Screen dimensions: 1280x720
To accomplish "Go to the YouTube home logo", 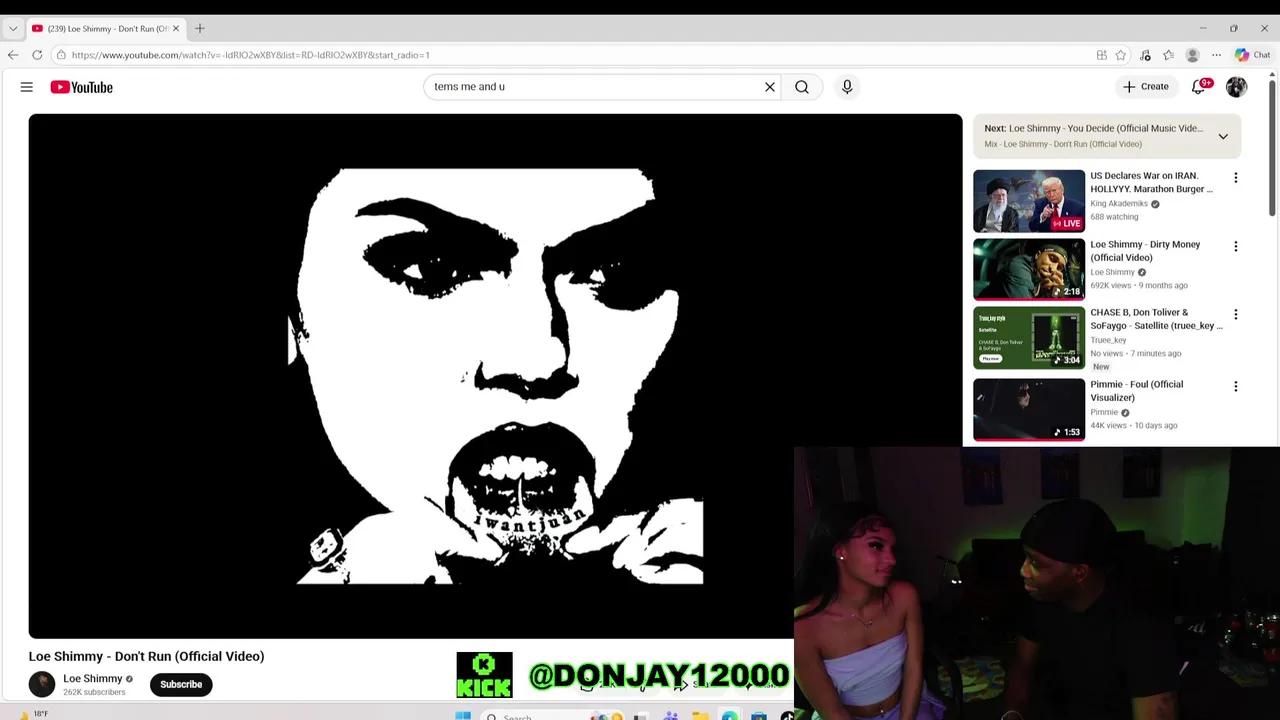I will tap(82, 87).
